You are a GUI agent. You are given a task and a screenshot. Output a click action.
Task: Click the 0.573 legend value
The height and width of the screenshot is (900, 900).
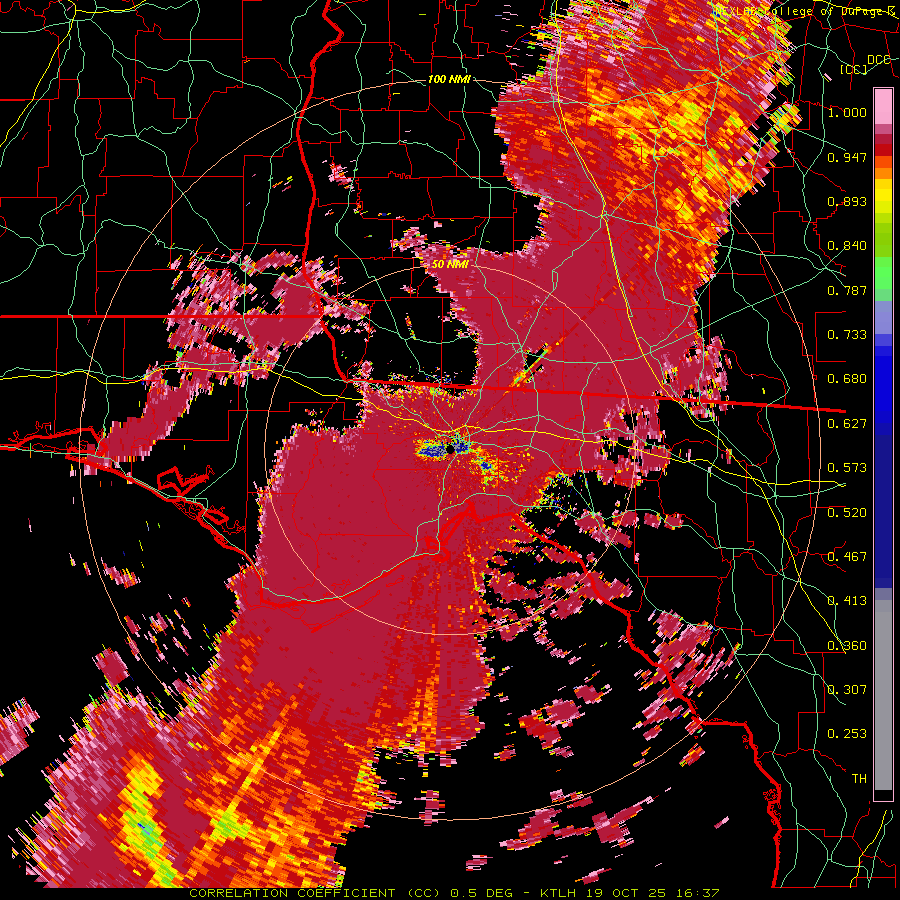847,468
